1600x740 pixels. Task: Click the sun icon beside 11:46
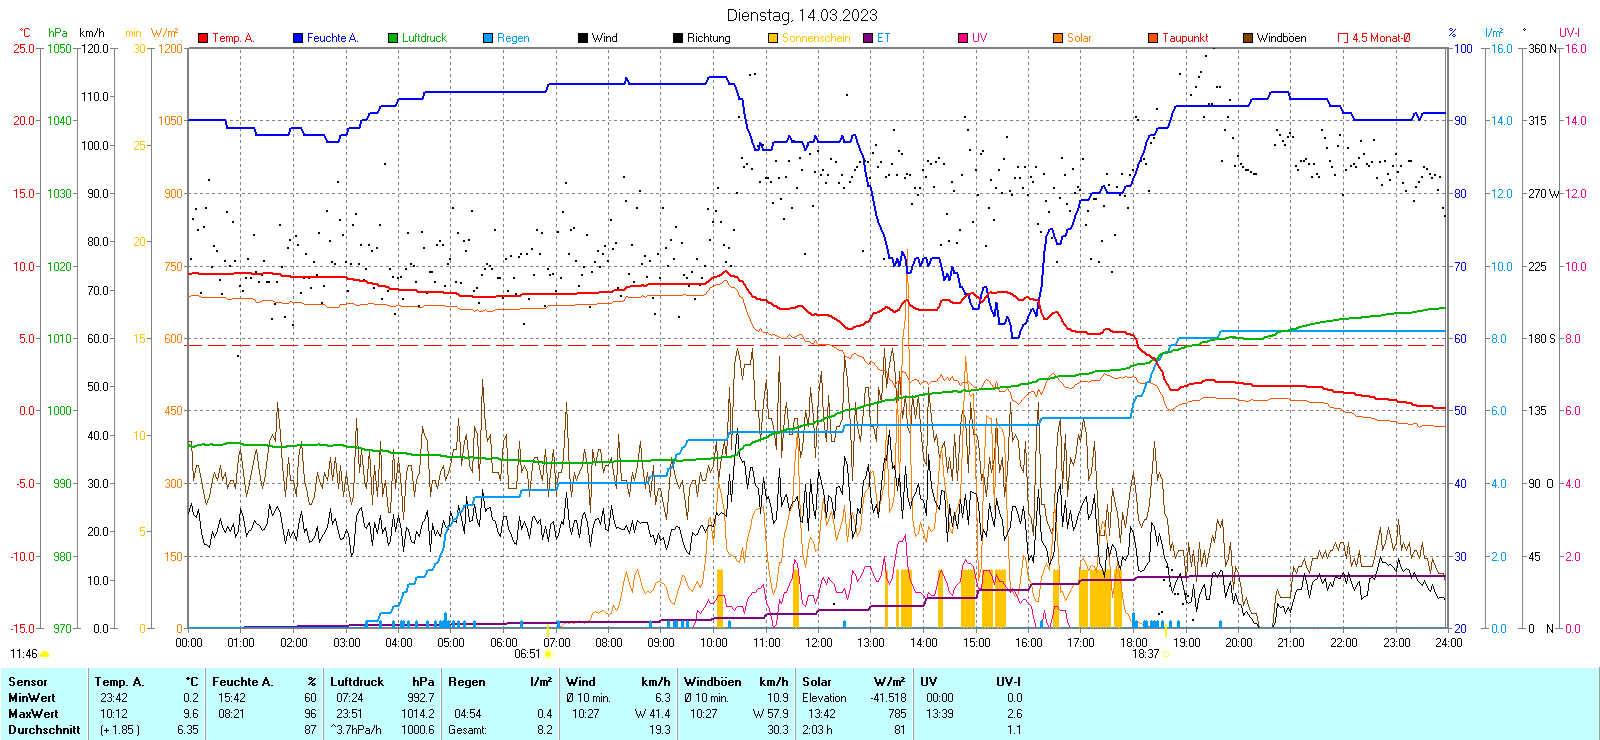tap(45, 654)
